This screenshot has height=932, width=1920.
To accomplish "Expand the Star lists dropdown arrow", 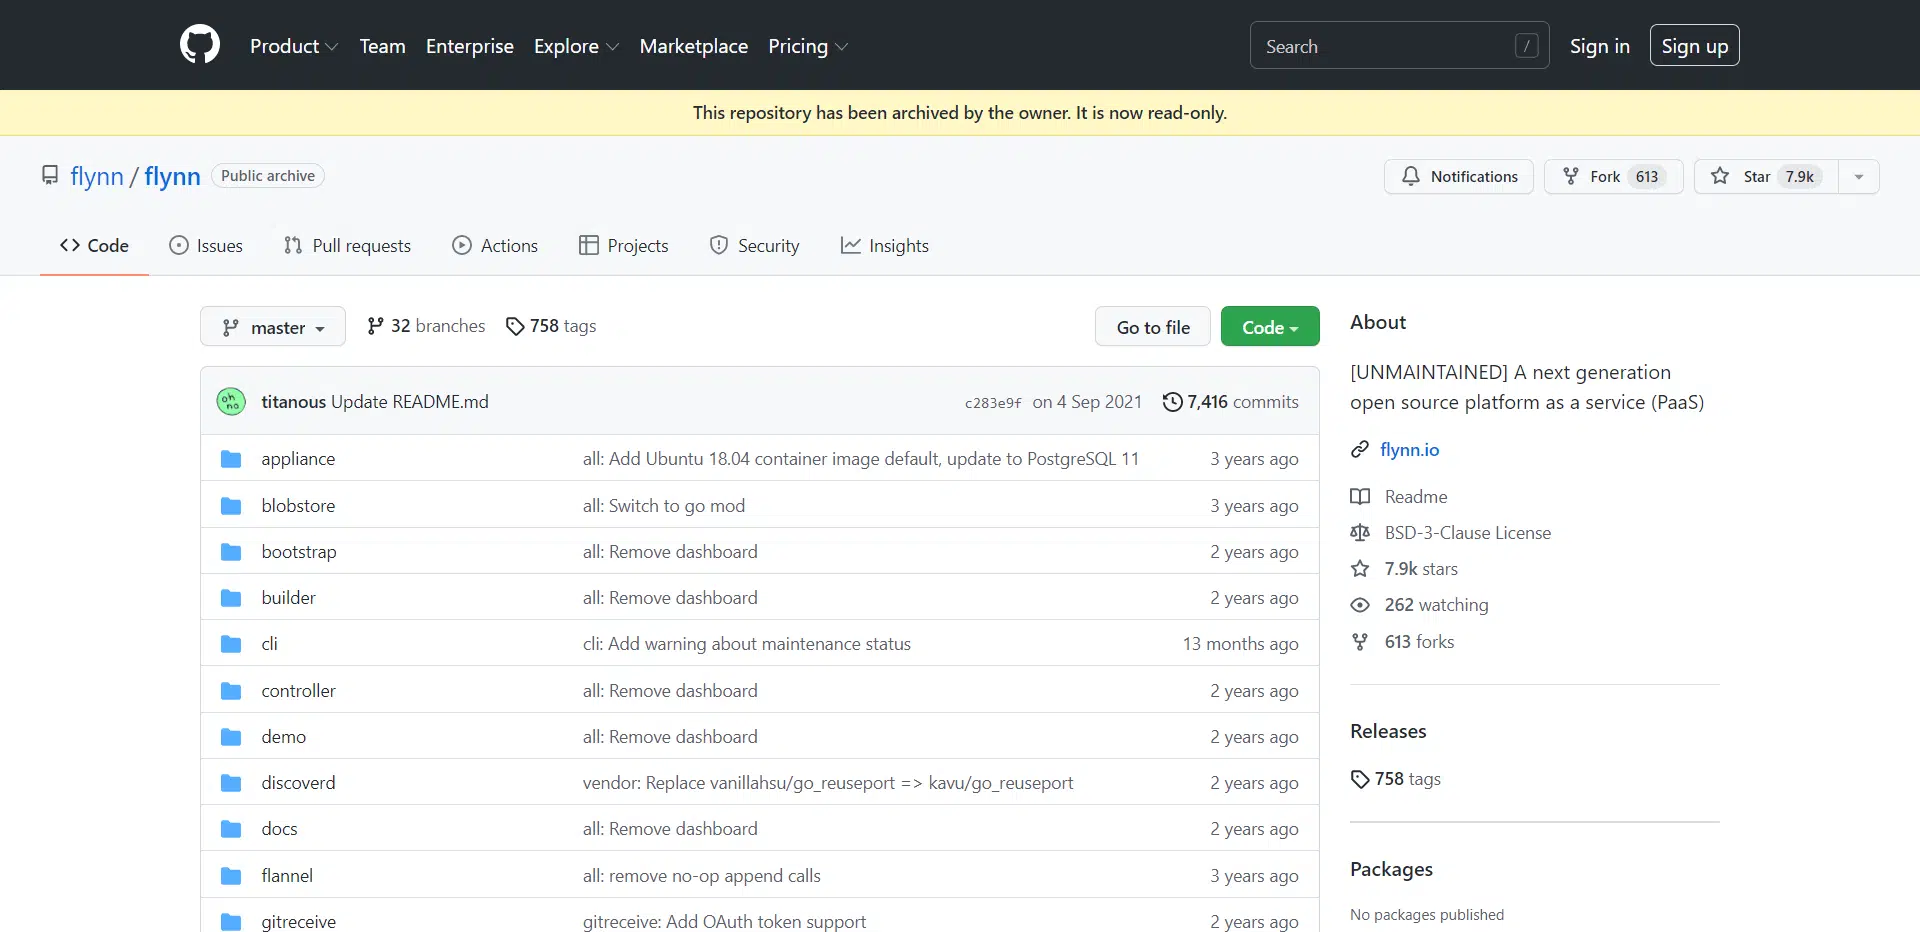I will coord(1859,177).
